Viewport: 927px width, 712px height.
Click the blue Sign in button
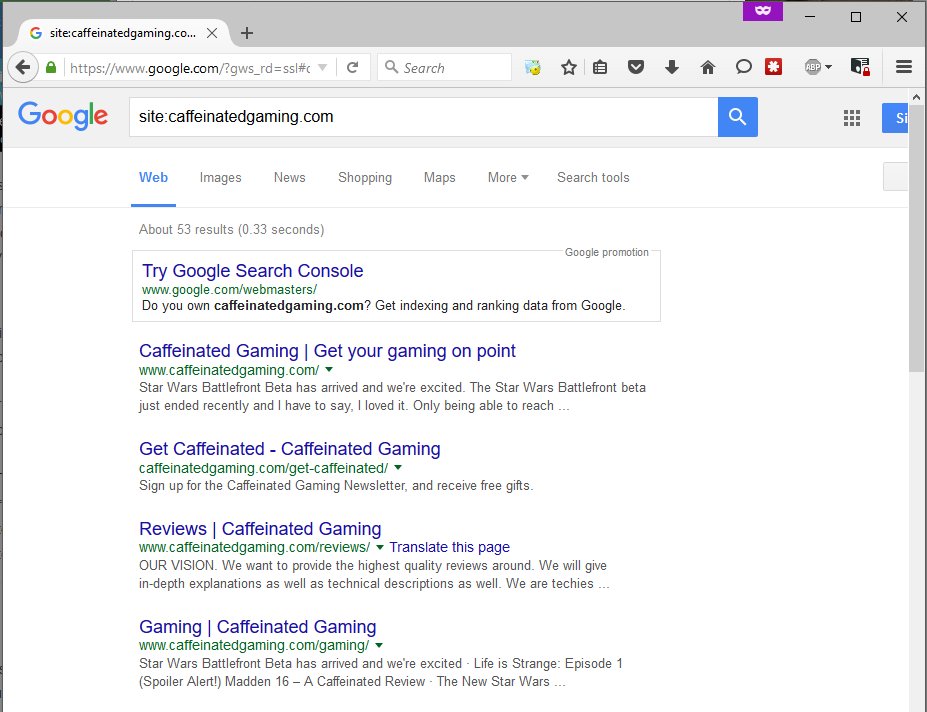pyautogui.click(x=895, y=118)
